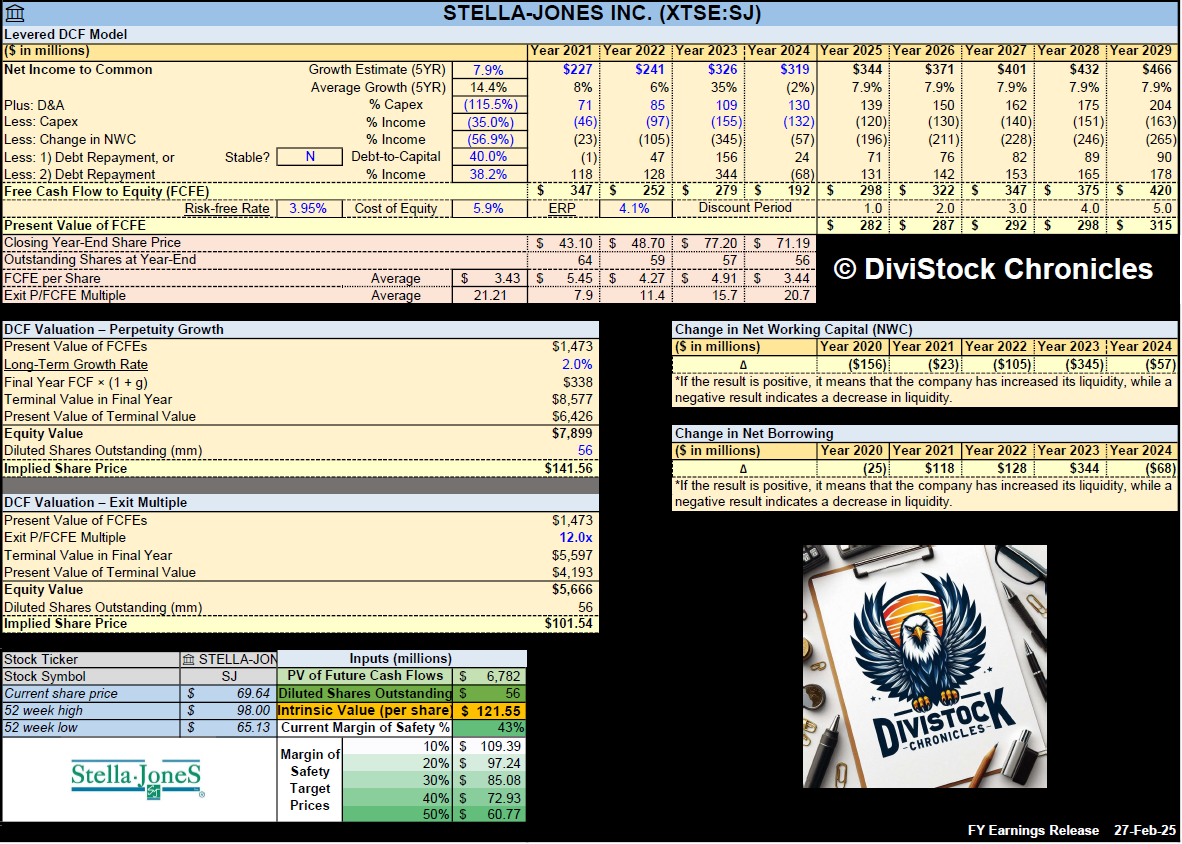Image resolution: width=1182 pixels, height=844 pixels.
Task: Click the underlined Long-Term Growth Rate label
Action: [x=75, y=365]
